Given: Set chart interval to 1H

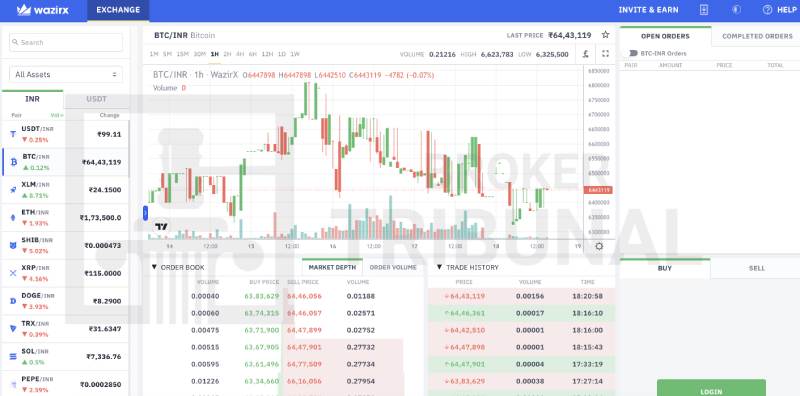Looking at the screenshot, I should 214,54.
